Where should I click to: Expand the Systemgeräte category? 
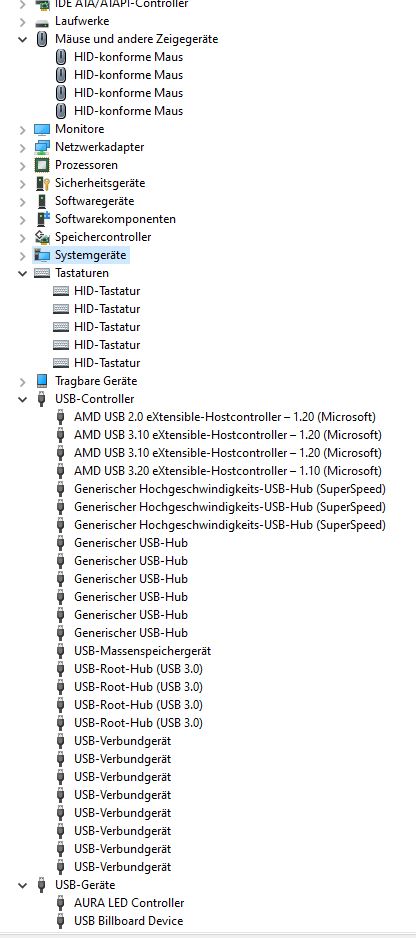tap(23, 255)
